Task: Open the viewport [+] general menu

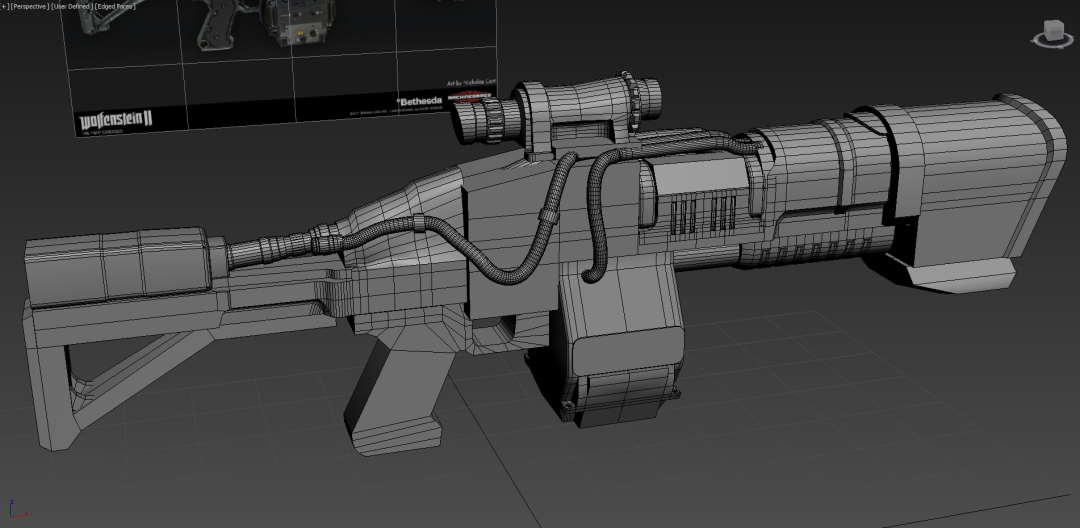Action: [x=3, y=6]
